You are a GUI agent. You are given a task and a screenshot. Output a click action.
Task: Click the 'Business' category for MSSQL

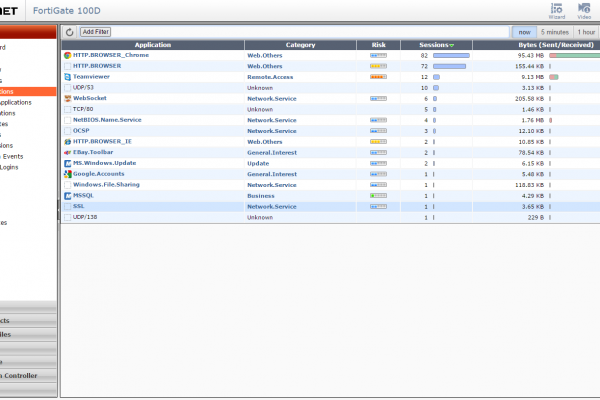pyautogui.click(x=261, y=196)
